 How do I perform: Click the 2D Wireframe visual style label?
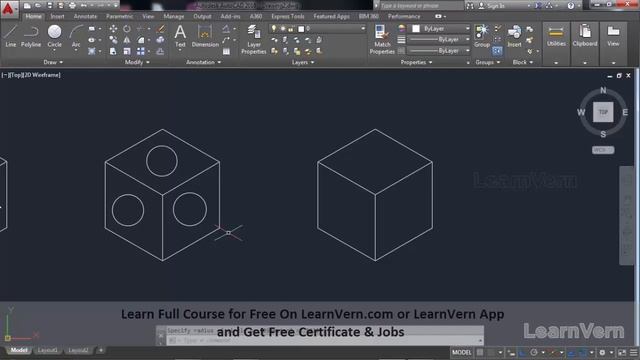tap(41, 75)
